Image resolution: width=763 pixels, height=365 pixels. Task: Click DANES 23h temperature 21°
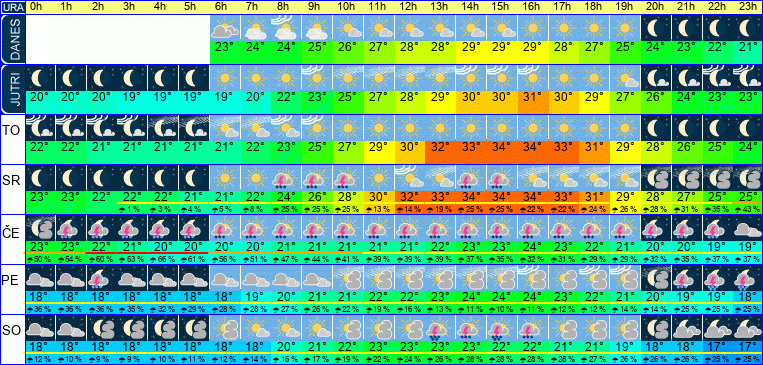point(749,48)
